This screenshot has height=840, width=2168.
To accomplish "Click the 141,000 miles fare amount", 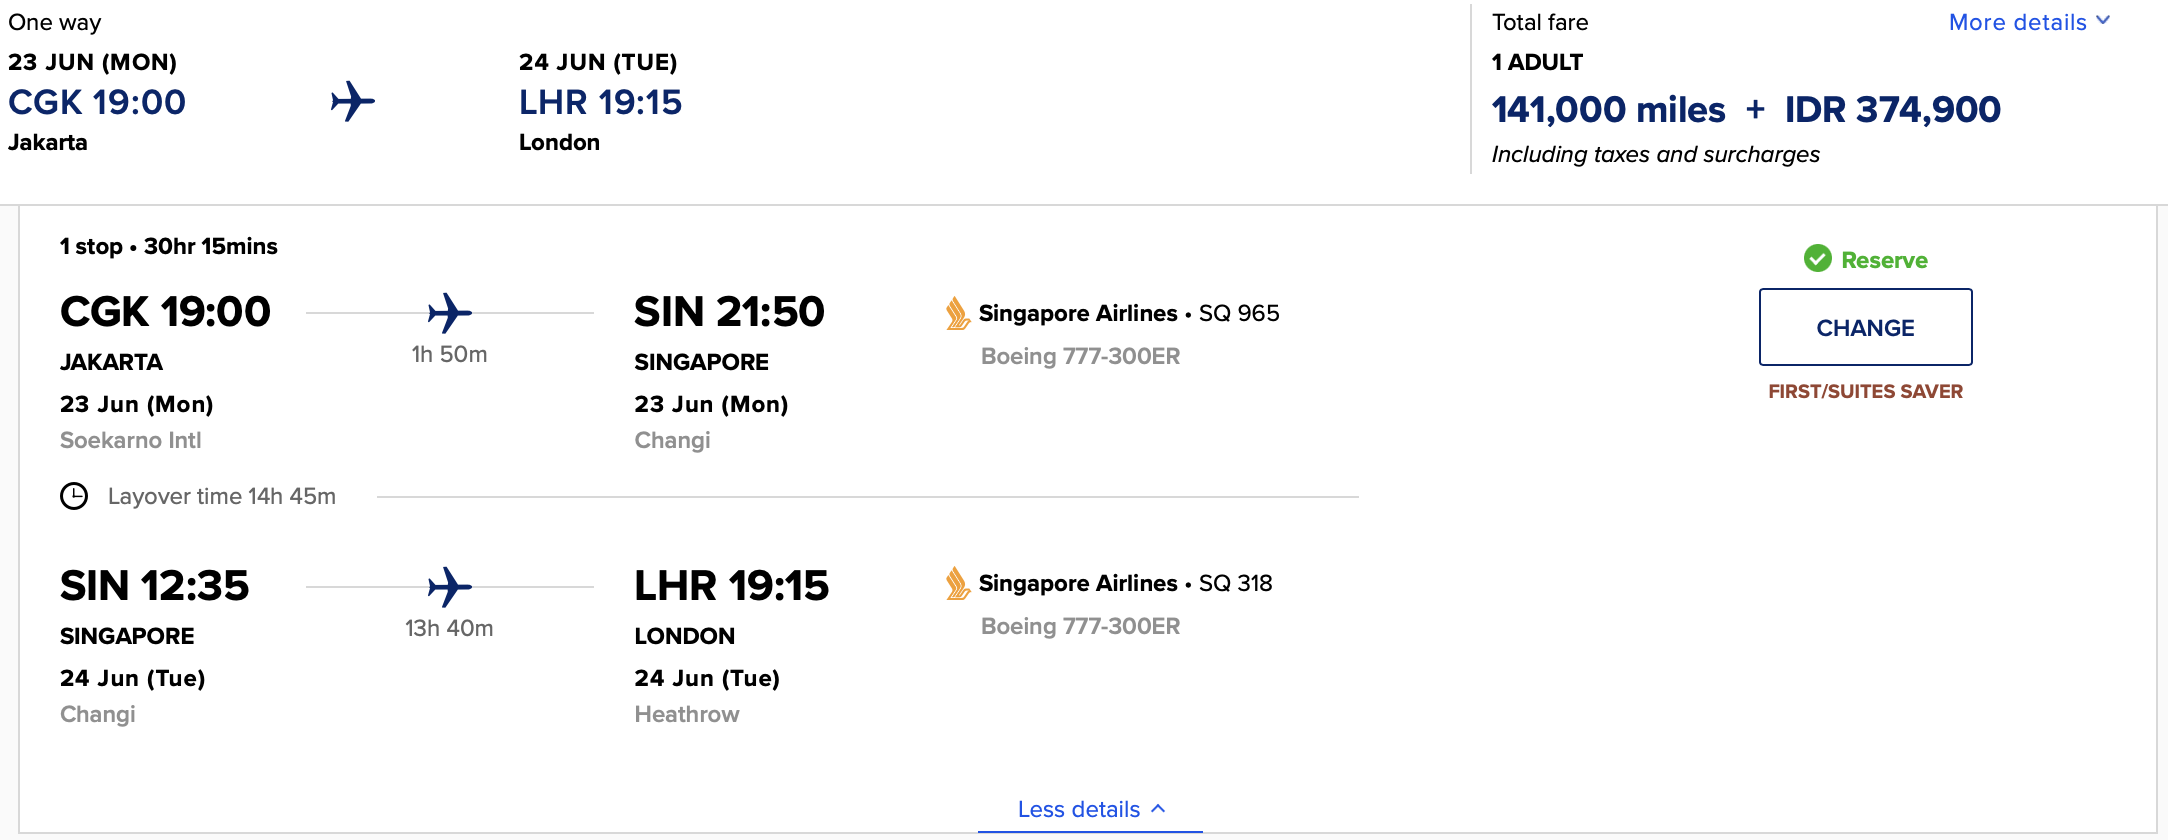I will pyautogui.click(x=1608, y=109).
